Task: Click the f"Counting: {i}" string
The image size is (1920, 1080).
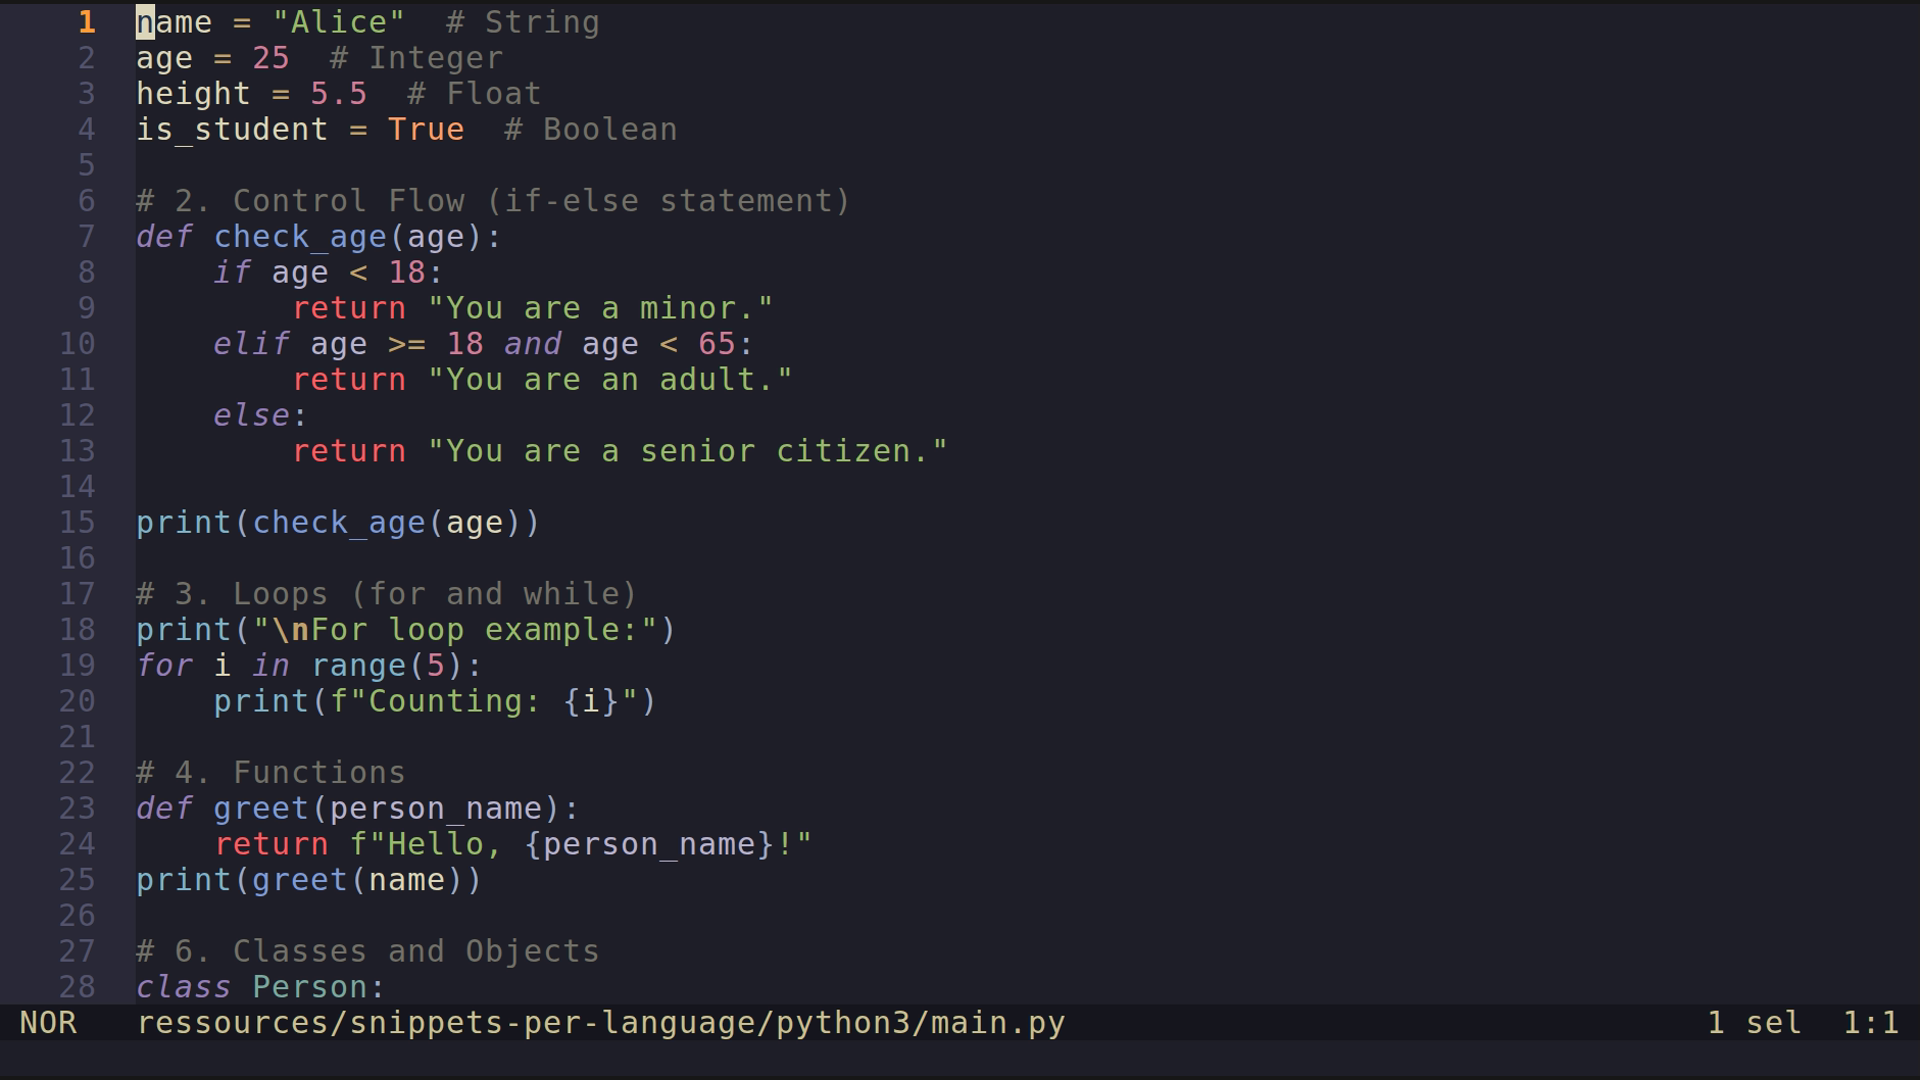Action: [x=484, y=701]
